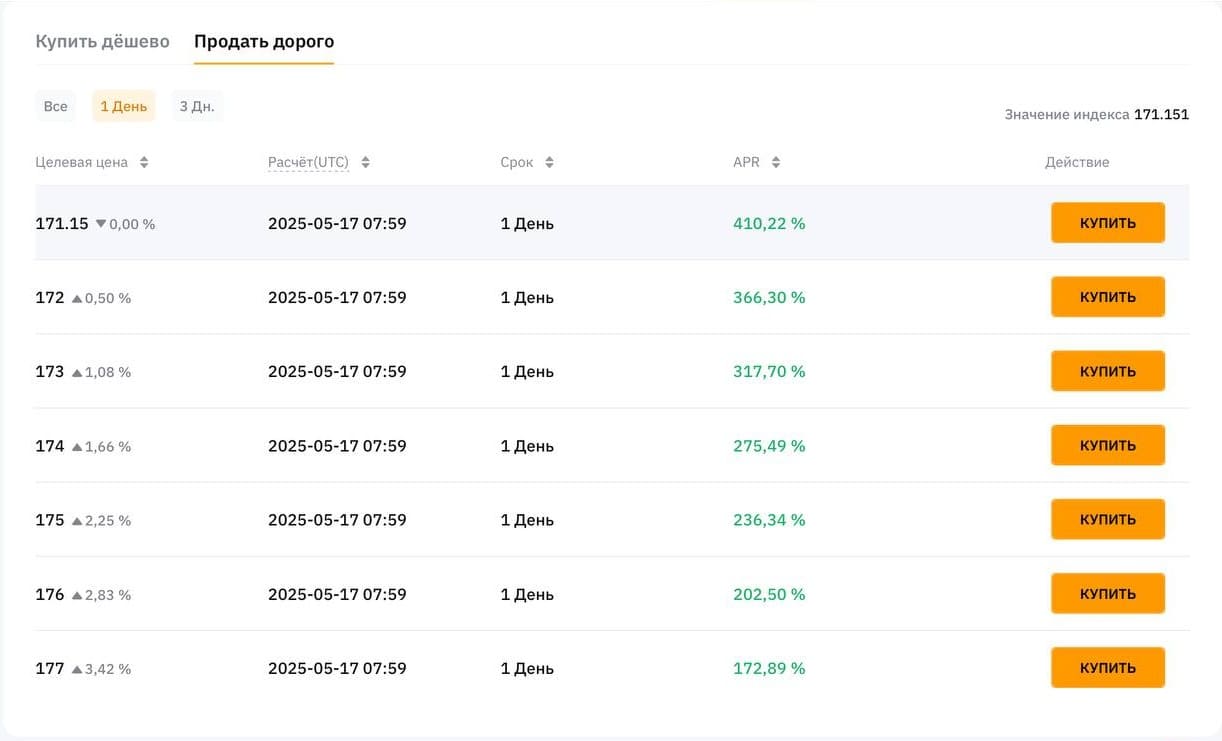Sort by APR column arrows
The width and height of the screenshot is (1222, 741).
(776, 162)
